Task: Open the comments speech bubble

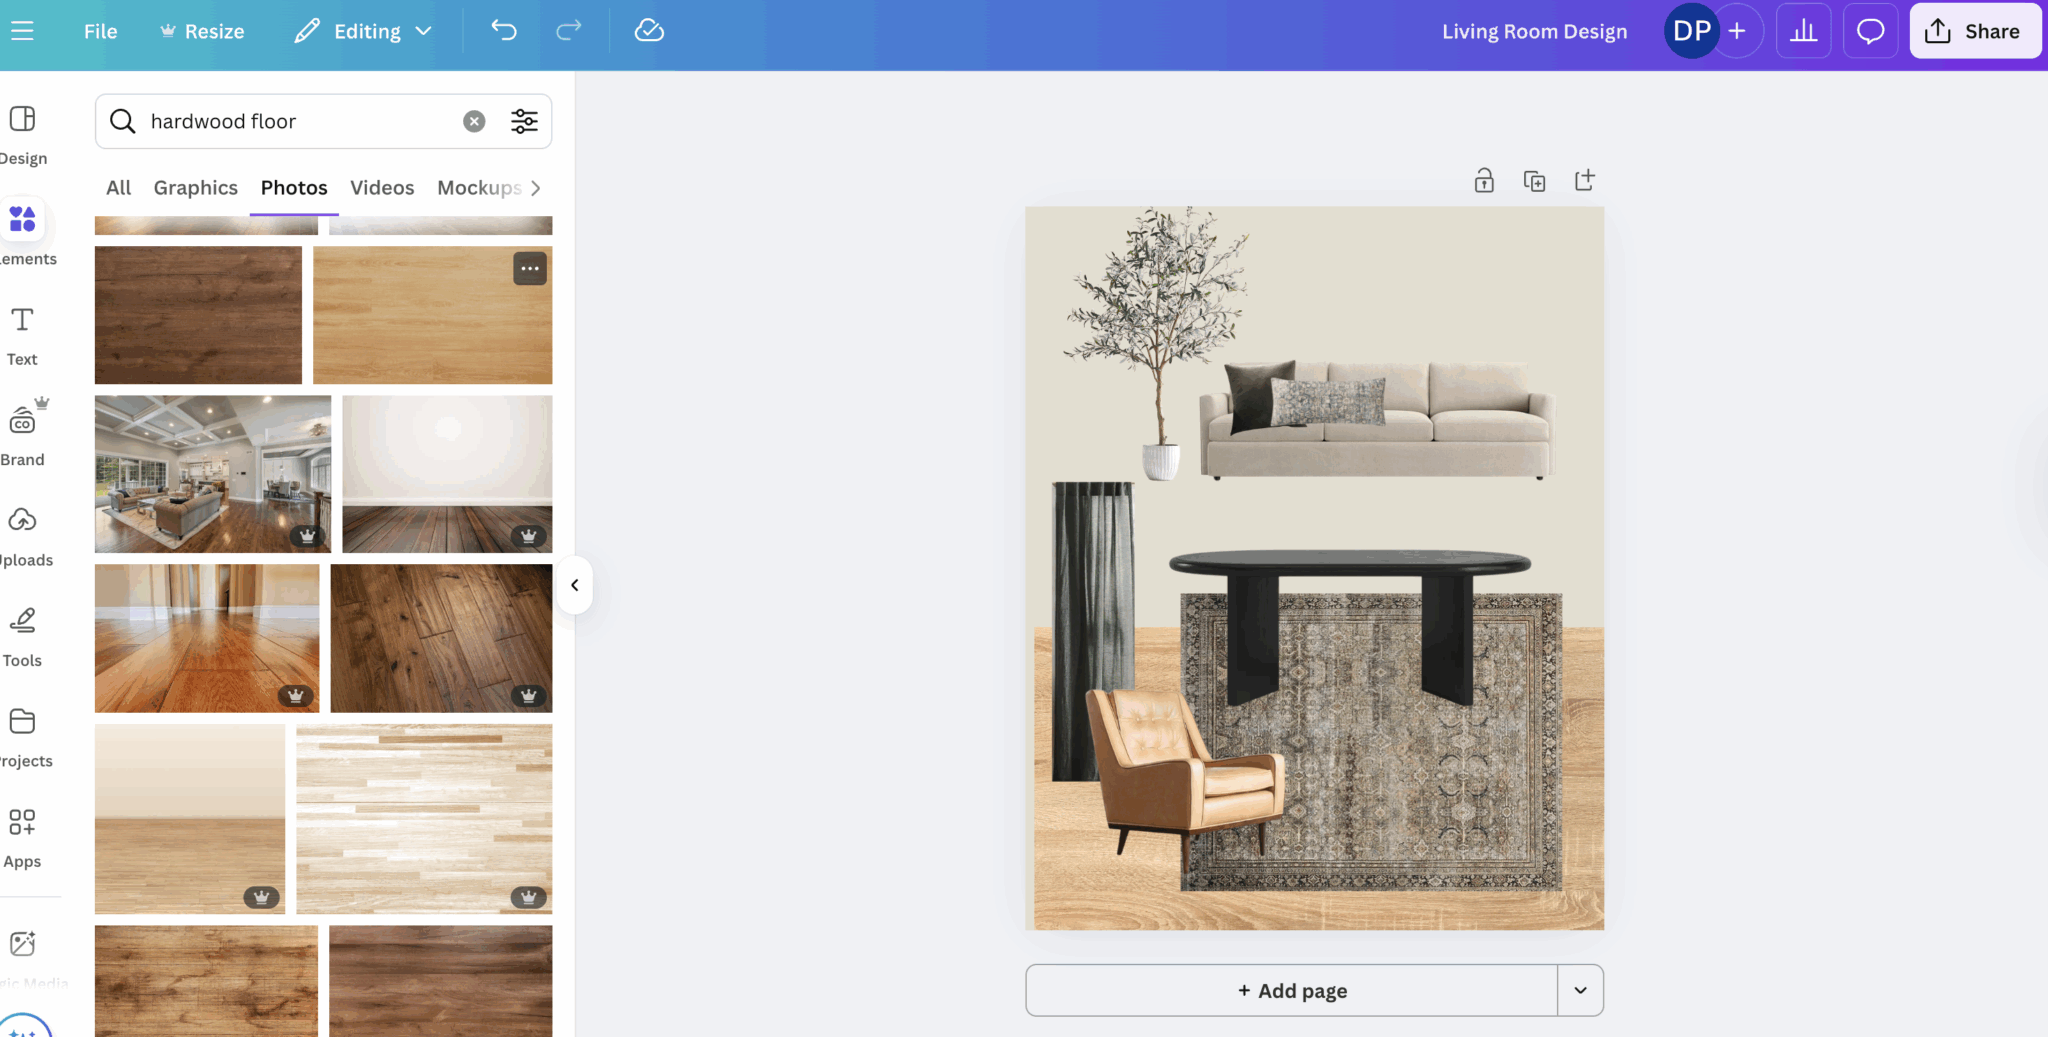Action: (x=1870, y=31)
